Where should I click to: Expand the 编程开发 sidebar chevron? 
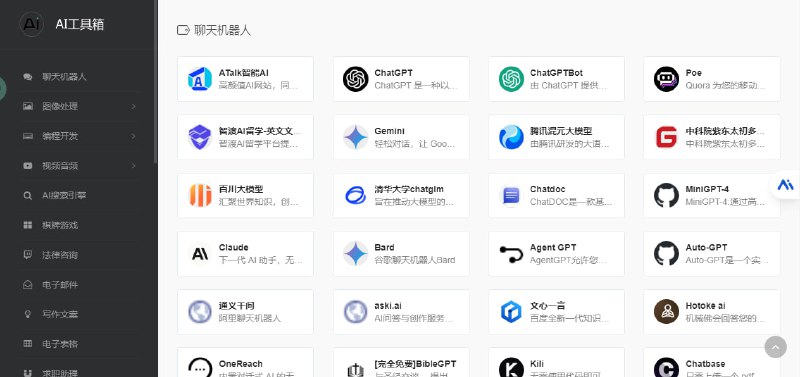click(134, 136)
